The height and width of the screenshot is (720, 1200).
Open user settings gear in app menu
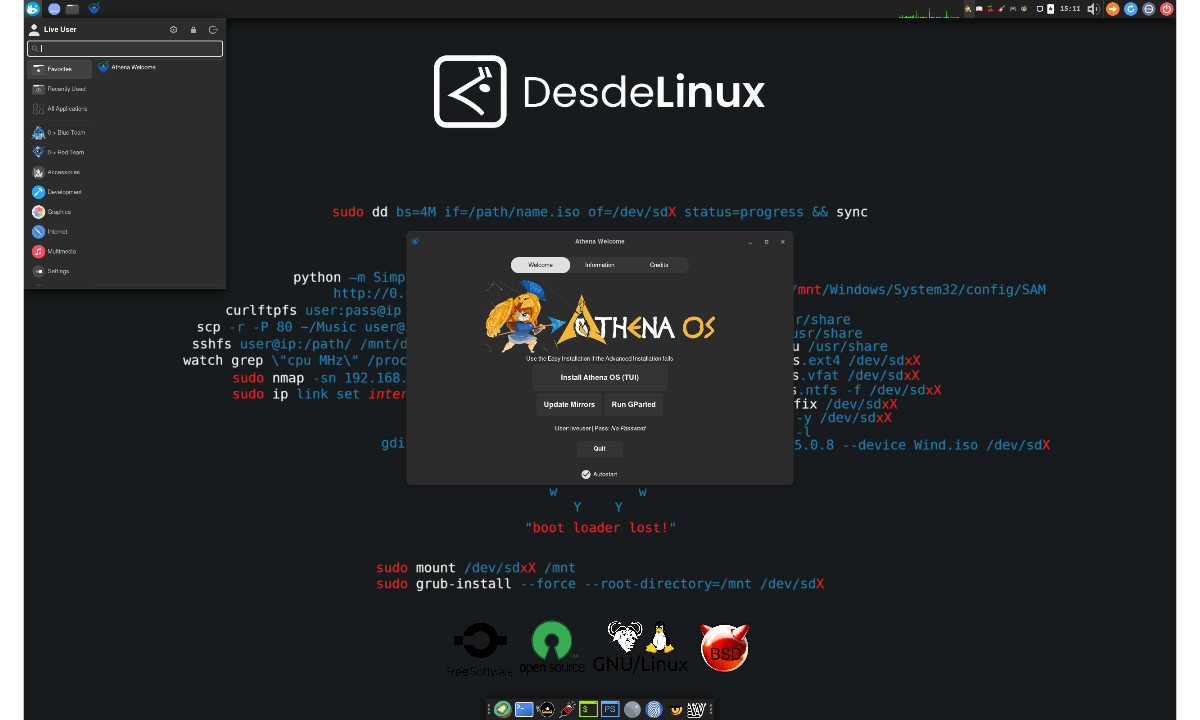click(x=173, y=30)
